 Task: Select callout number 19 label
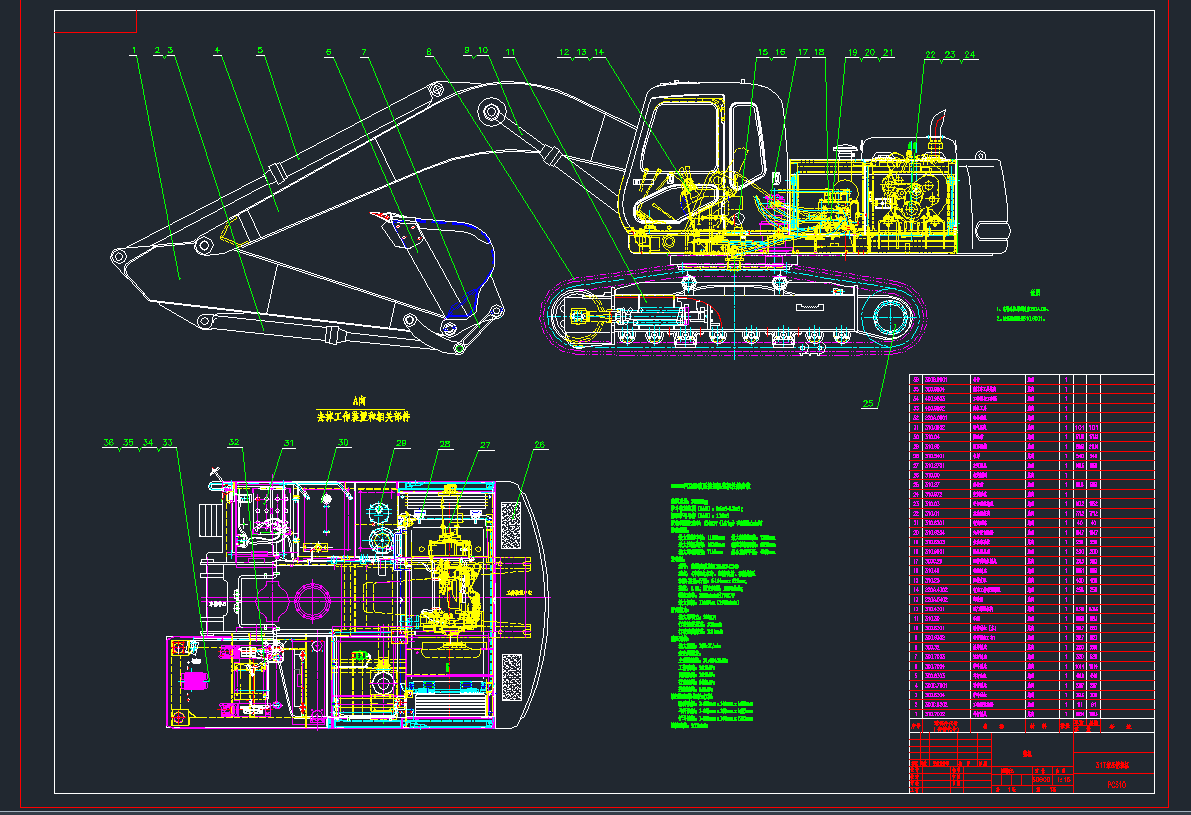852,52
